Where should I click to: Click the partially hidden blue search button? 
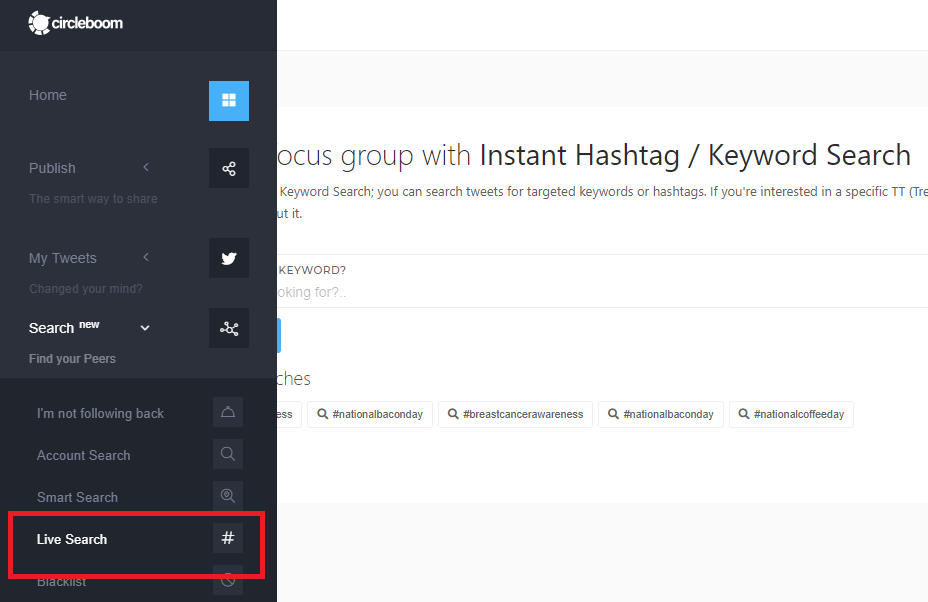point(279,336)
